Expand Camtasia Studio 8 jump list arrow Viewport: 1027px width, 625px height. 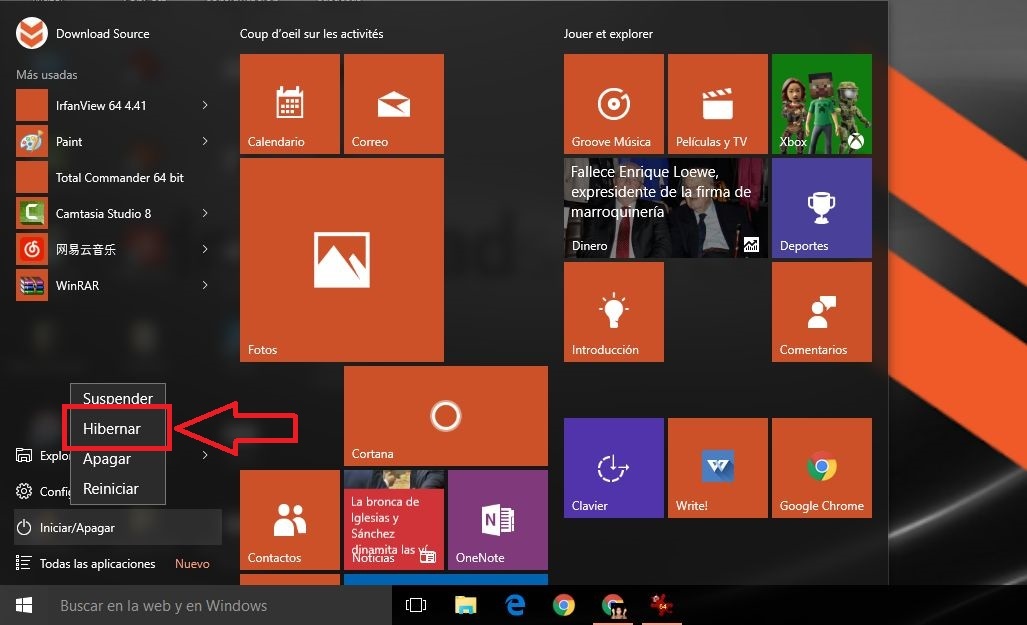pyautogui.click(x=205, y=213)
